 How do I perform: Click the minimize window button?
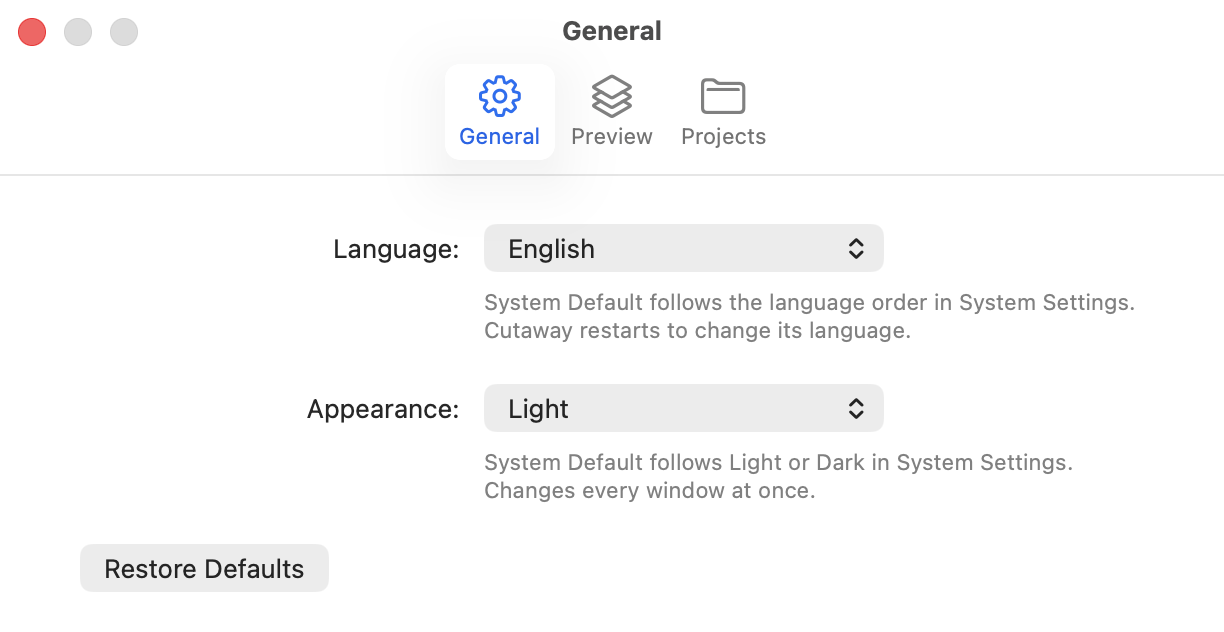pos(78,32)
